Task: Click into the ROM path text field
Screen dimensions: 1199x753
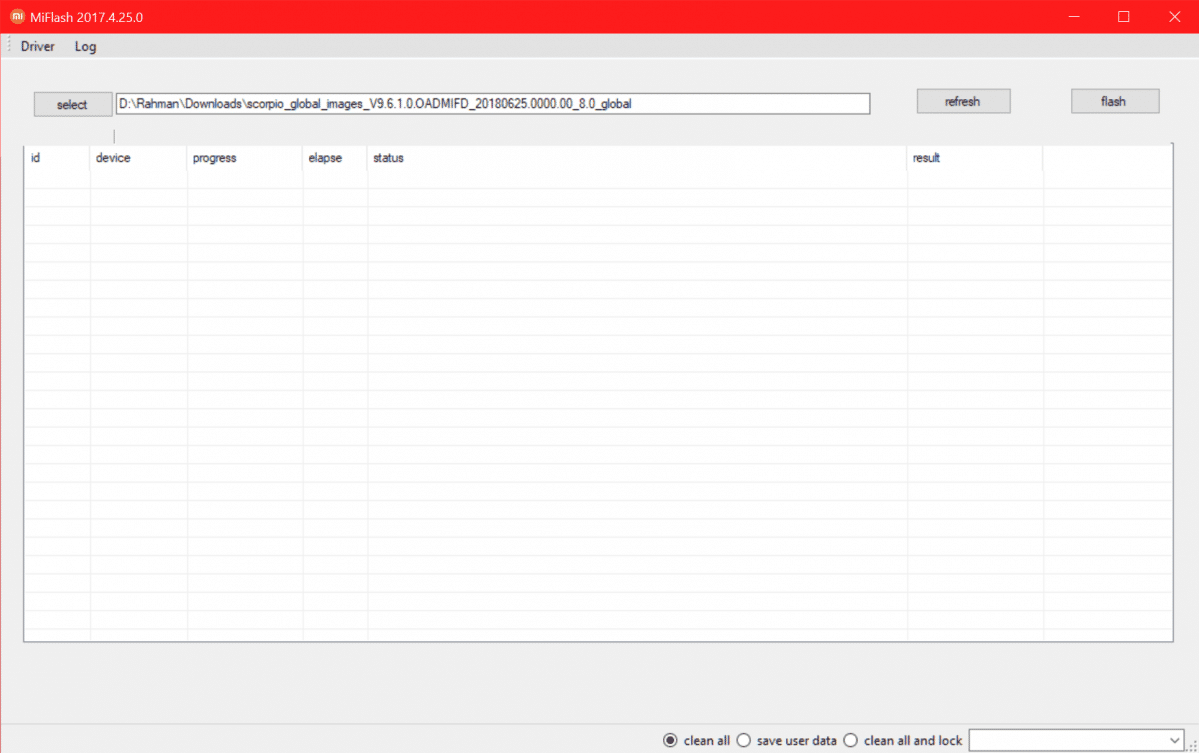Action: (x=492, y=104)
